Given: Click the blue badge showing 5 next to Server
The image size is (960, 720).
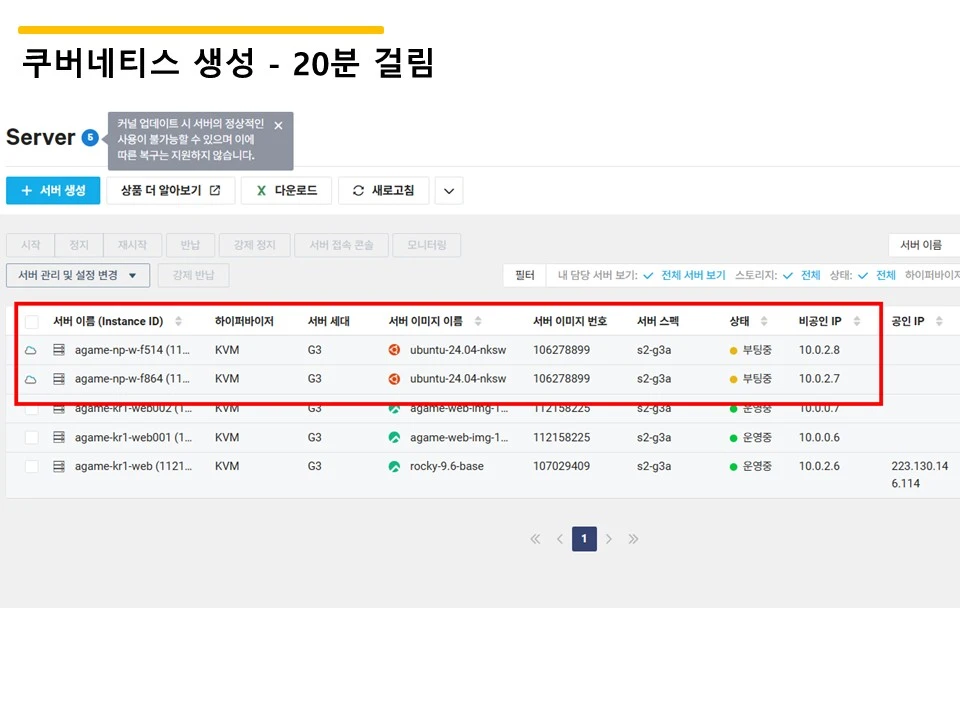Looking at the screenshot, I should point(89,138).
